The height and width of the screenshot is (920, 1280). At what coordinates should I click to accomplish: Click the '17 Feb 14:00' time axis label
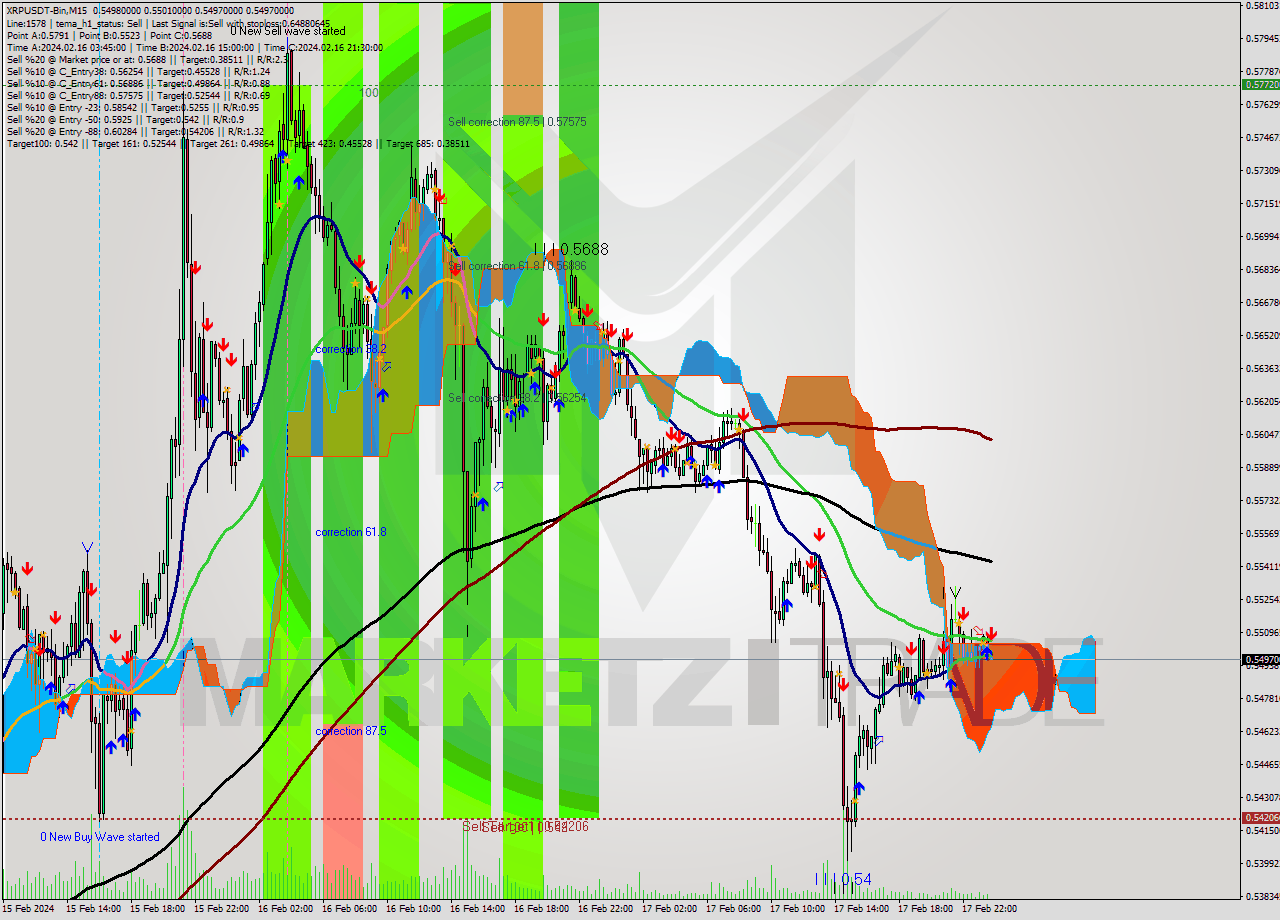pyautogui.click(x=863, y=909)
